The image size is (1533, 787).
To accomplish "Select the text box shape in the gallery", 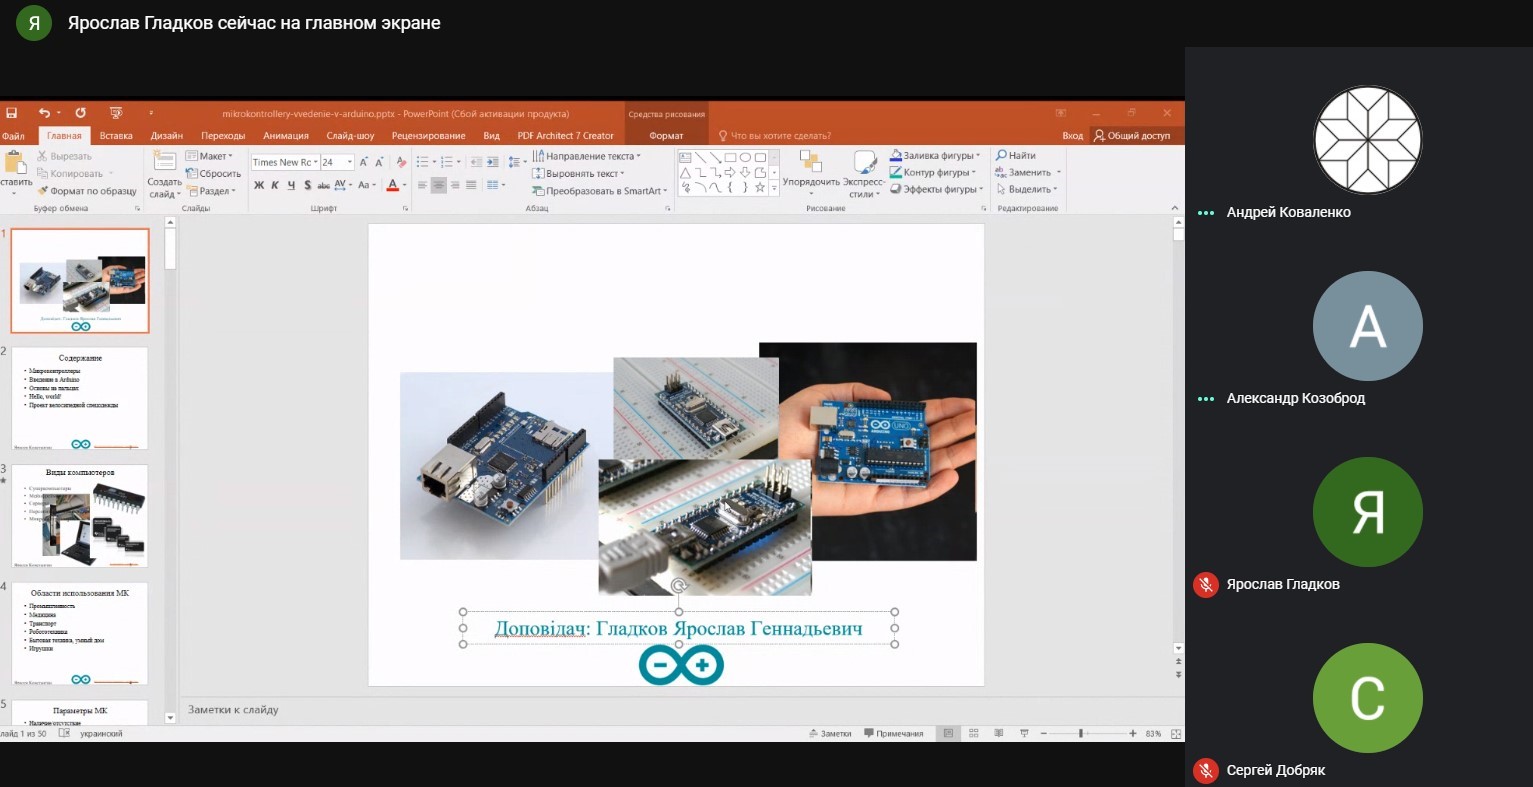I will (x=686, y=157).
